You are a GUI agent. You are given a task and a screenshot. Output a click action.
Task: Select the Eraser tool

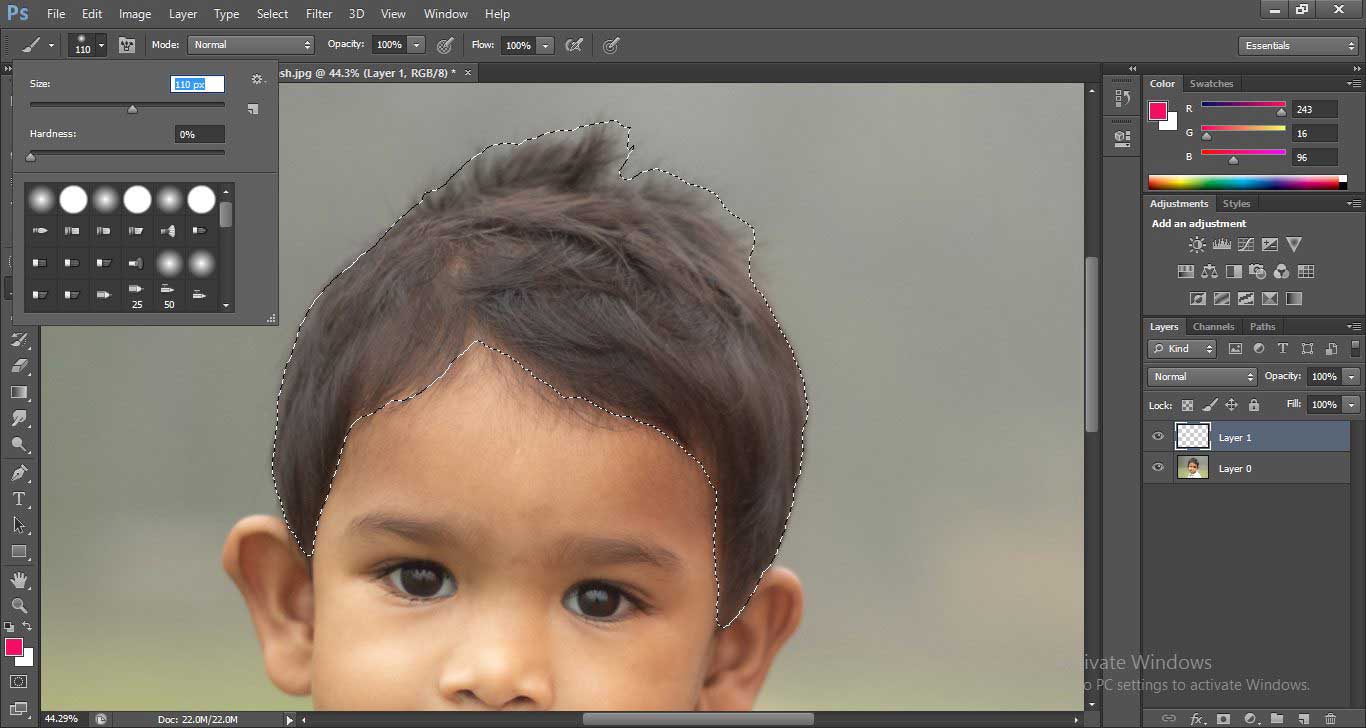pos(20,366)
